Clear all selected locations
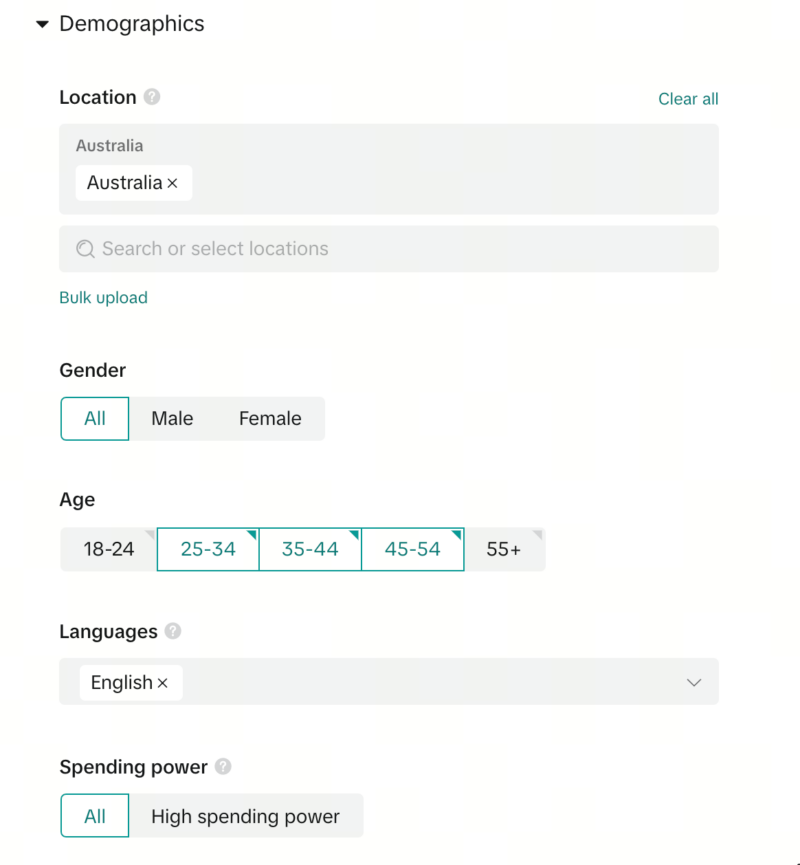This screenshot has width=800, height=865. point(688,99)
